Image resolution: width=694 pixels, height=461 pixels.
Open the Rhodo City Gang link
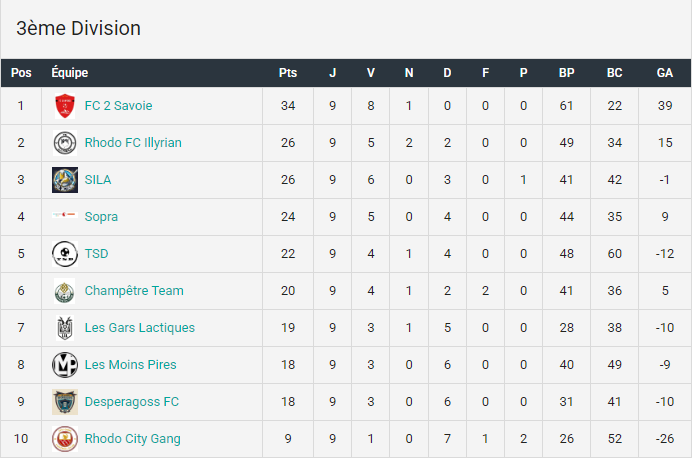pyautogui.click(x=132, y=439)
